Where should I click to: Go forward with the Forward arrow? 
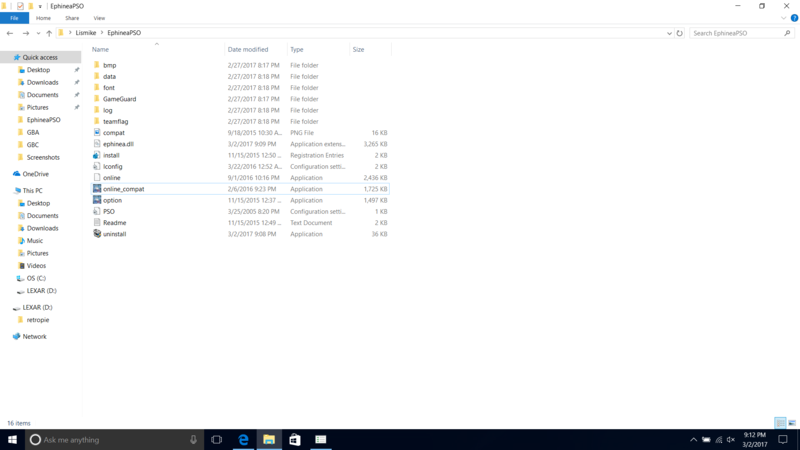26,33
